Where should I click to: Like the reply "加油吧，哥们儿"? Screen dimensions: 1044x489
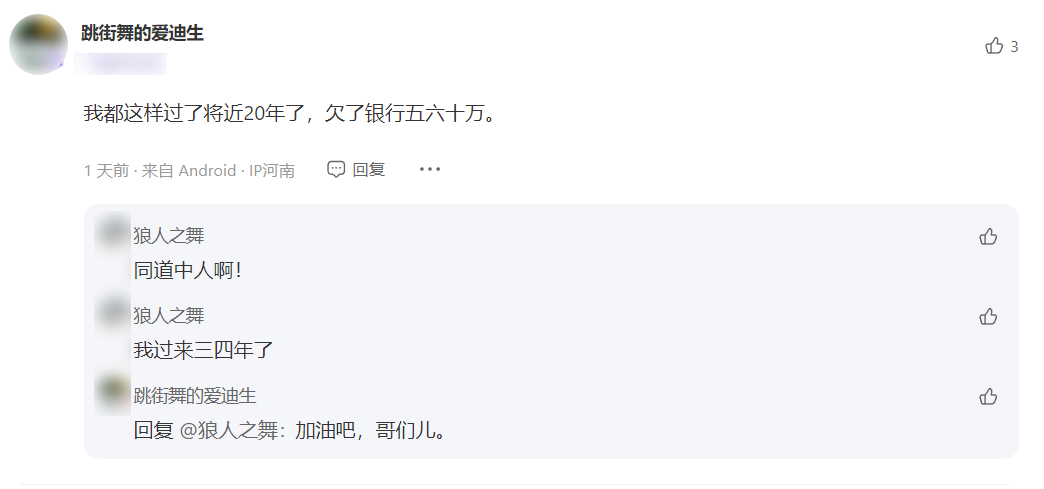pos(988,397)
